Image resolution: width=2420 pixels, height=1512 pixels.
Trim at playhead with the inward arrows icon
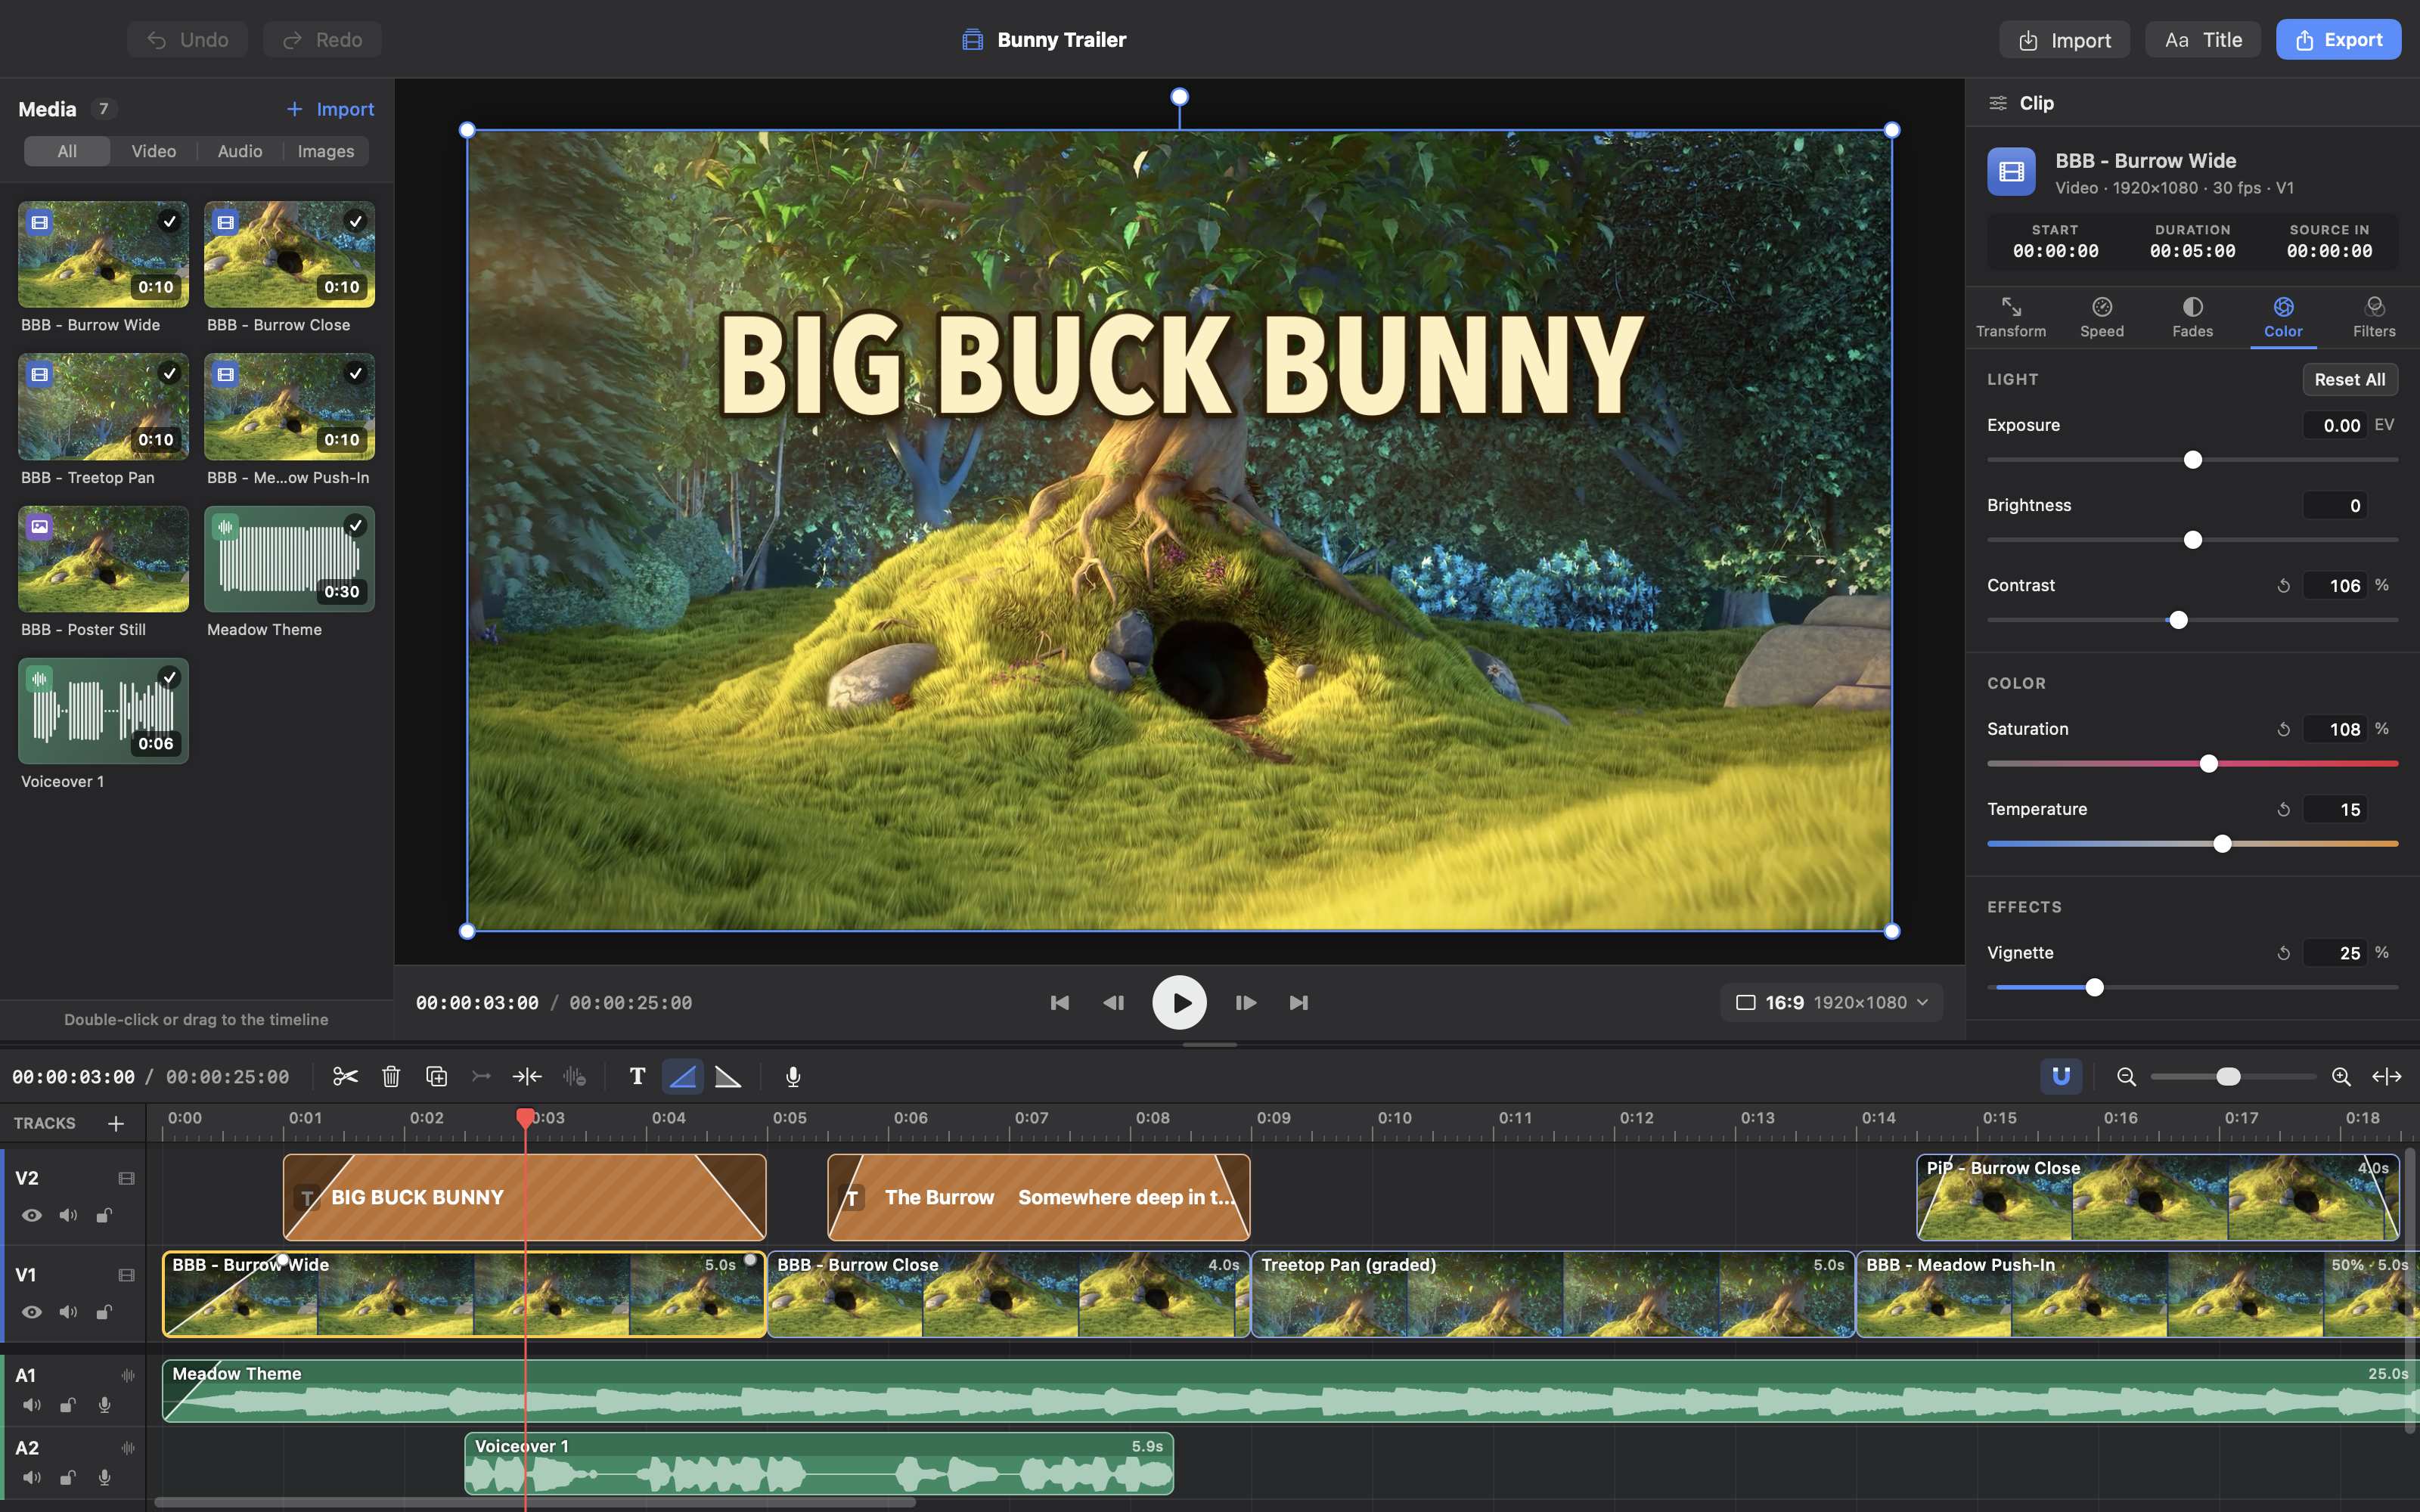tap(527, 1076)
